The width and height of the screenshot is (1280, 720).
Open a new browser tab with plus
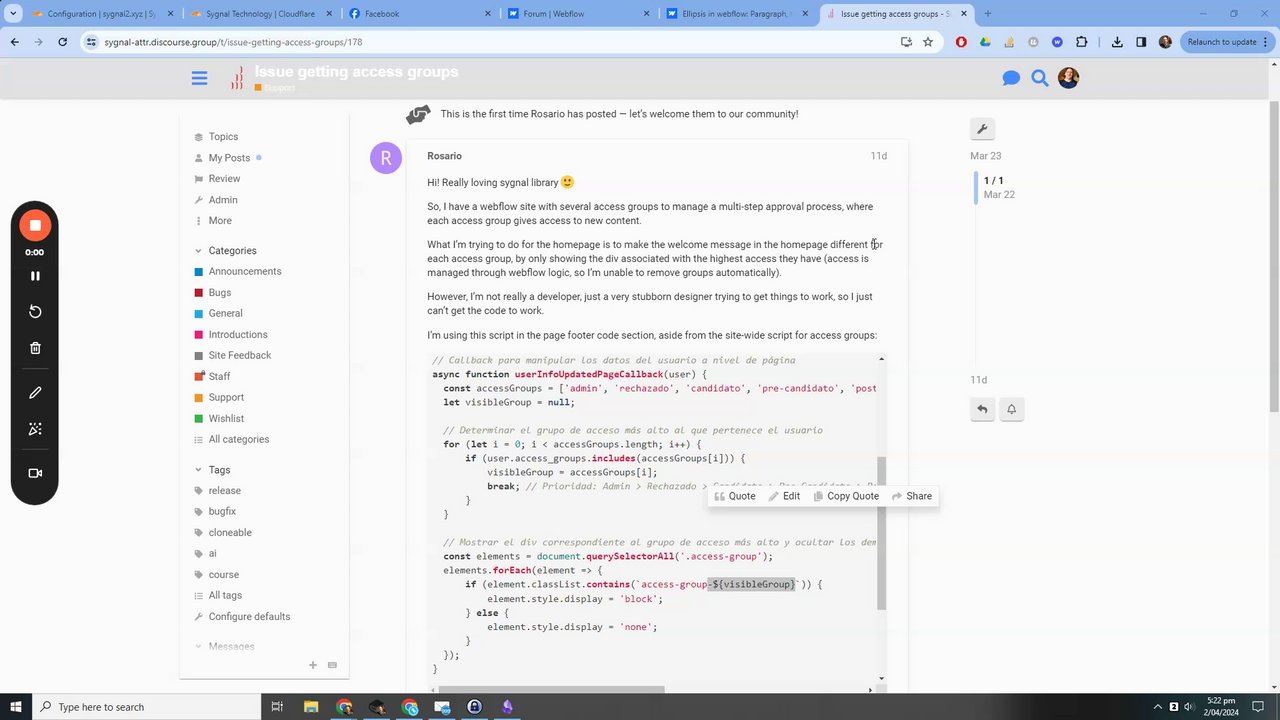[988, 14]
